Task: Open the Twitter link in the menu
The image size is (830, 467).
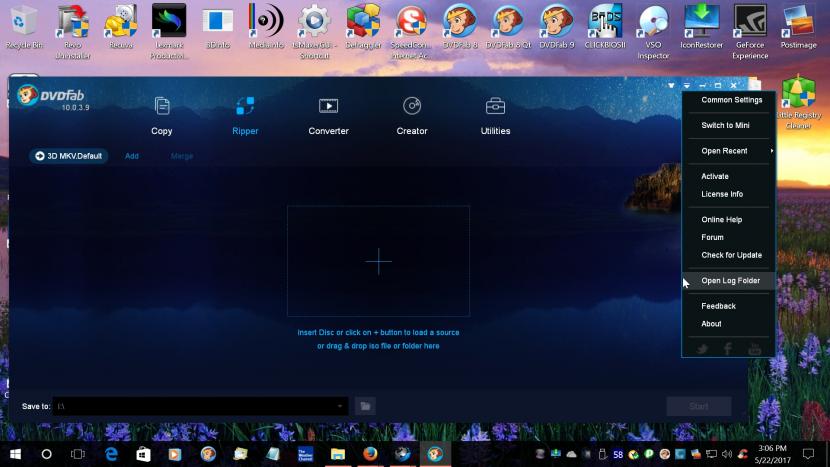Action: point(702,349)
